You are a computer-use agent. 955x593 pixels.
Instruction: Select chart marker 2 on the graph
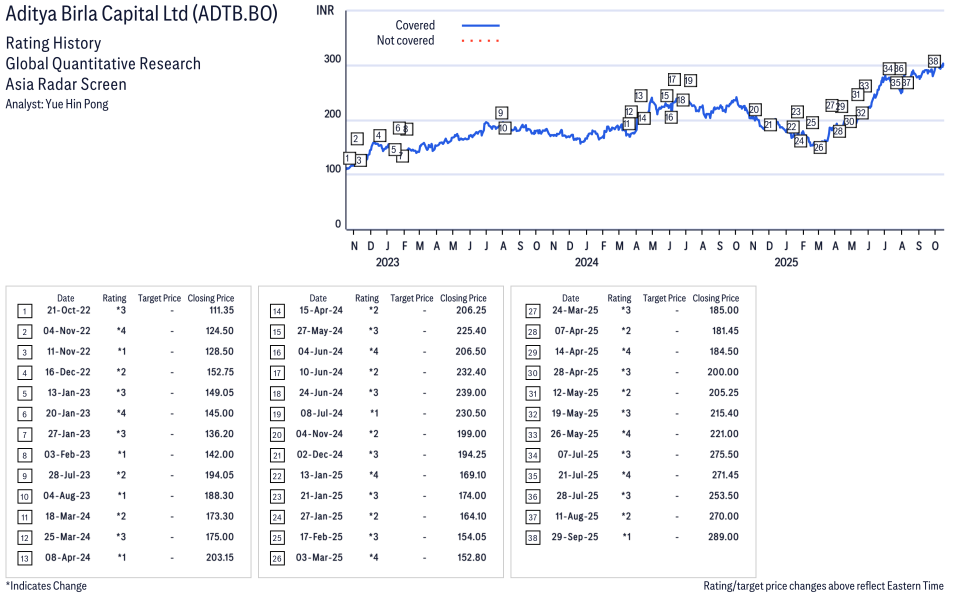[357, 139]
